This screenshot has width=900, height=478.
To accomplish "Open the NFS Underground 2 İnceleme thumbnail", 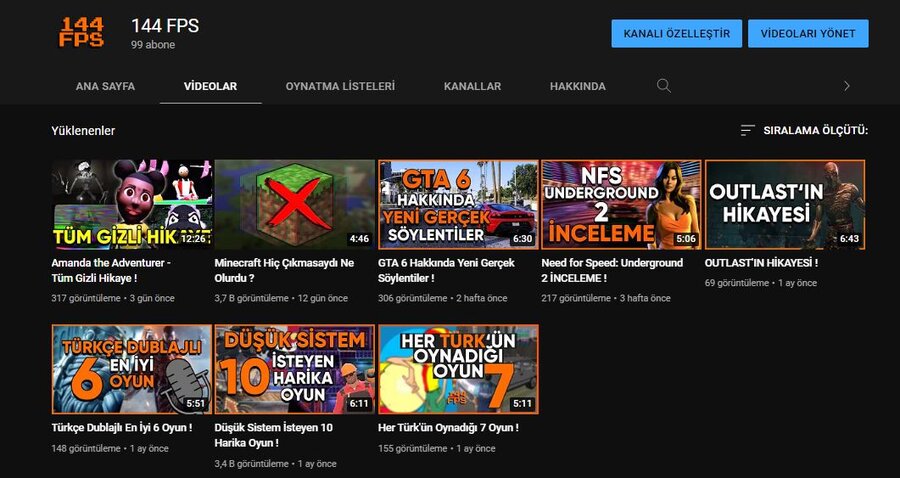I will click(x=621, y=204).
